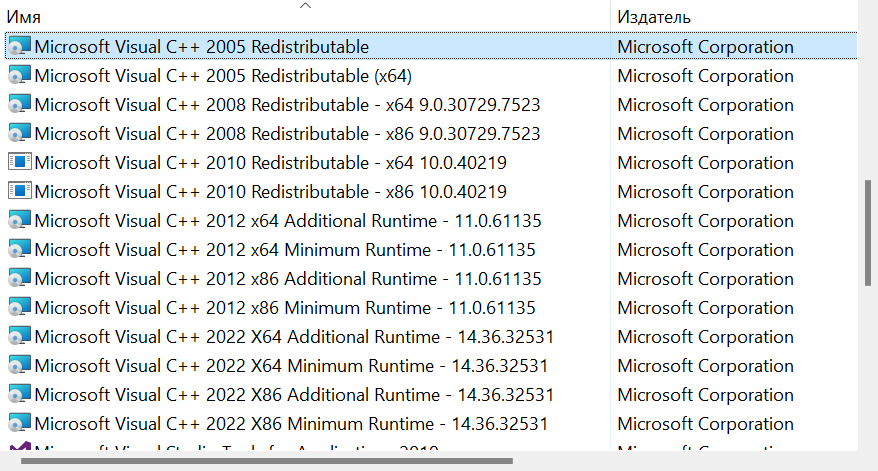Click icon of 2008 Redistributable x86 9.0.30729.7523

point(19,134)
